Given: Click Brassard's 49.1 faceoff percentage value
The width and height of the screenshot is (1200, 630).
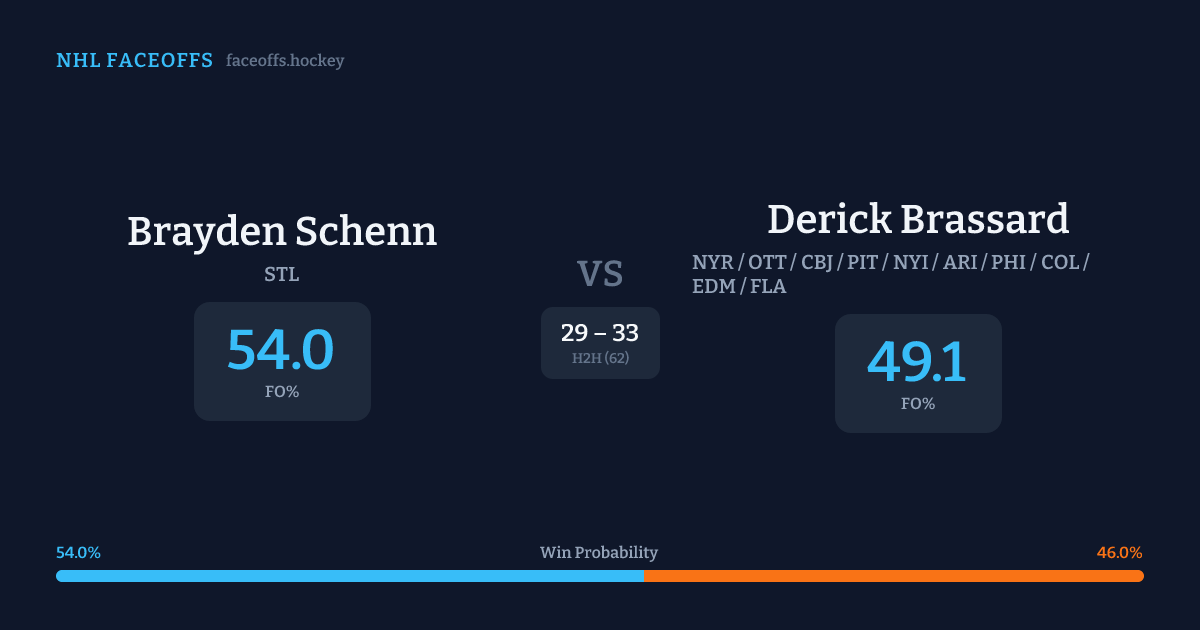Looking at the screenshot, I should (x=917, y=361).
